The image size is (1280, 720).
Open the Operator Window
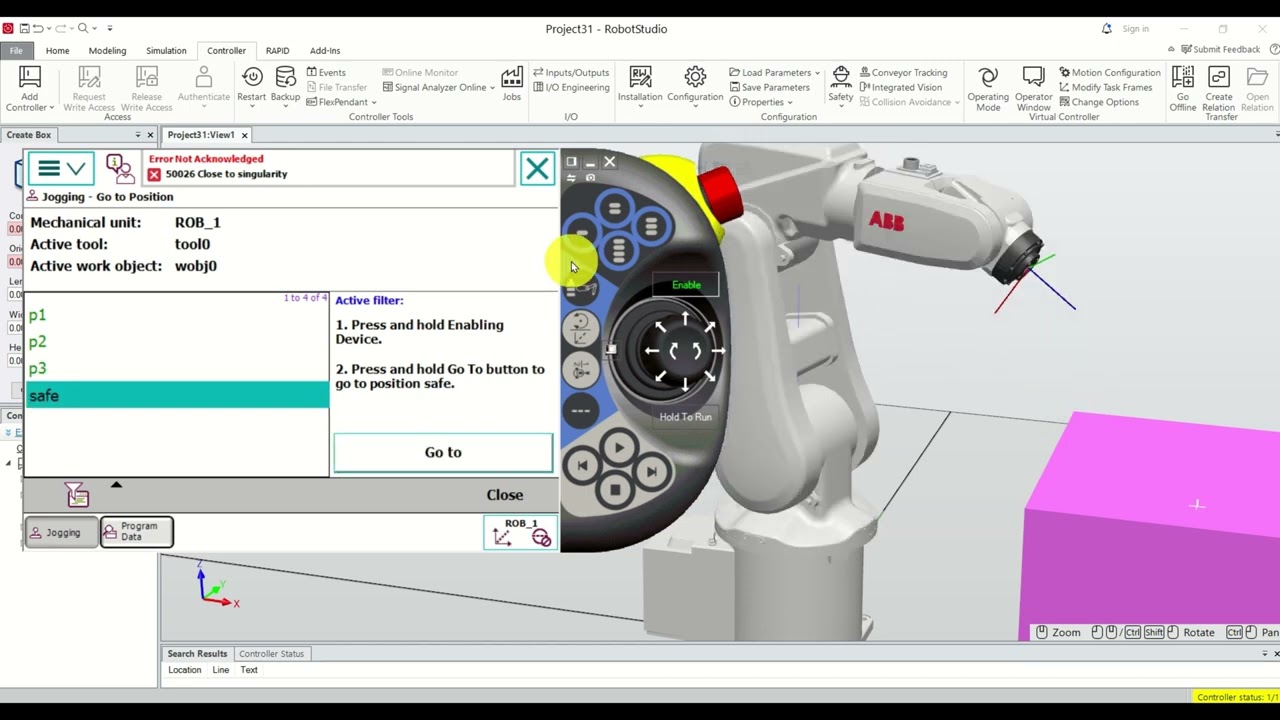coord(1034,89)
